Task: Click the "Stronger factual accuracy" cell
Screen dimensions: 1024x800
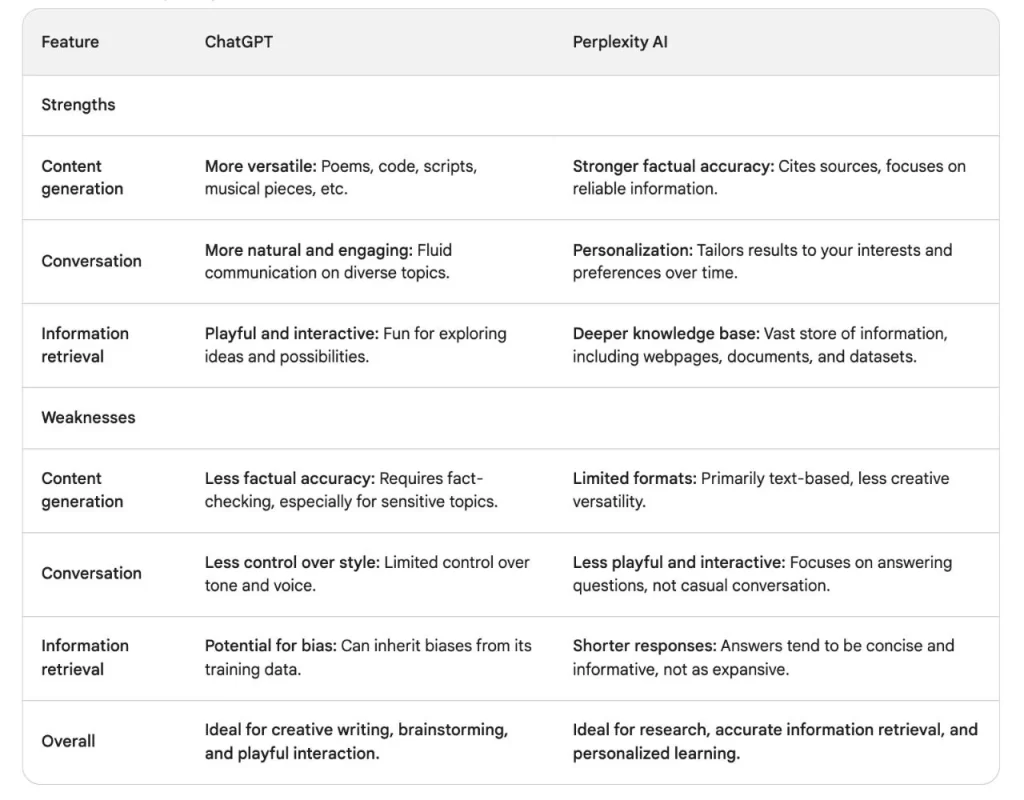Action: (x=768, y=178)
